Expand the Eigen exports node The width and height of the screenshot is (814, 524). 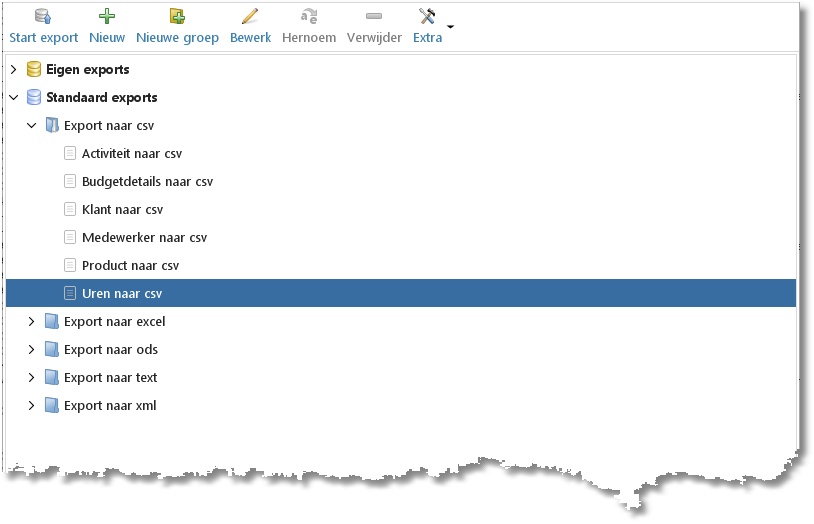pos(14,69)
